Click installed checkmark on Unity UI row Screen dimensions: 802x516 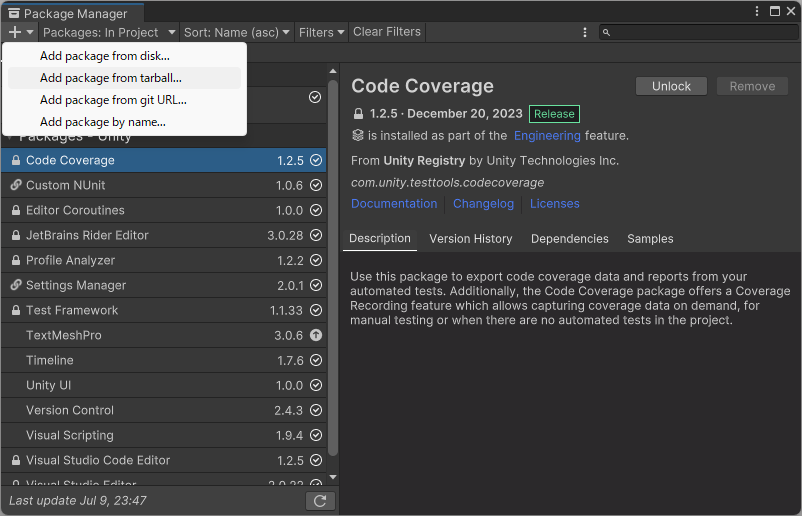316,385
